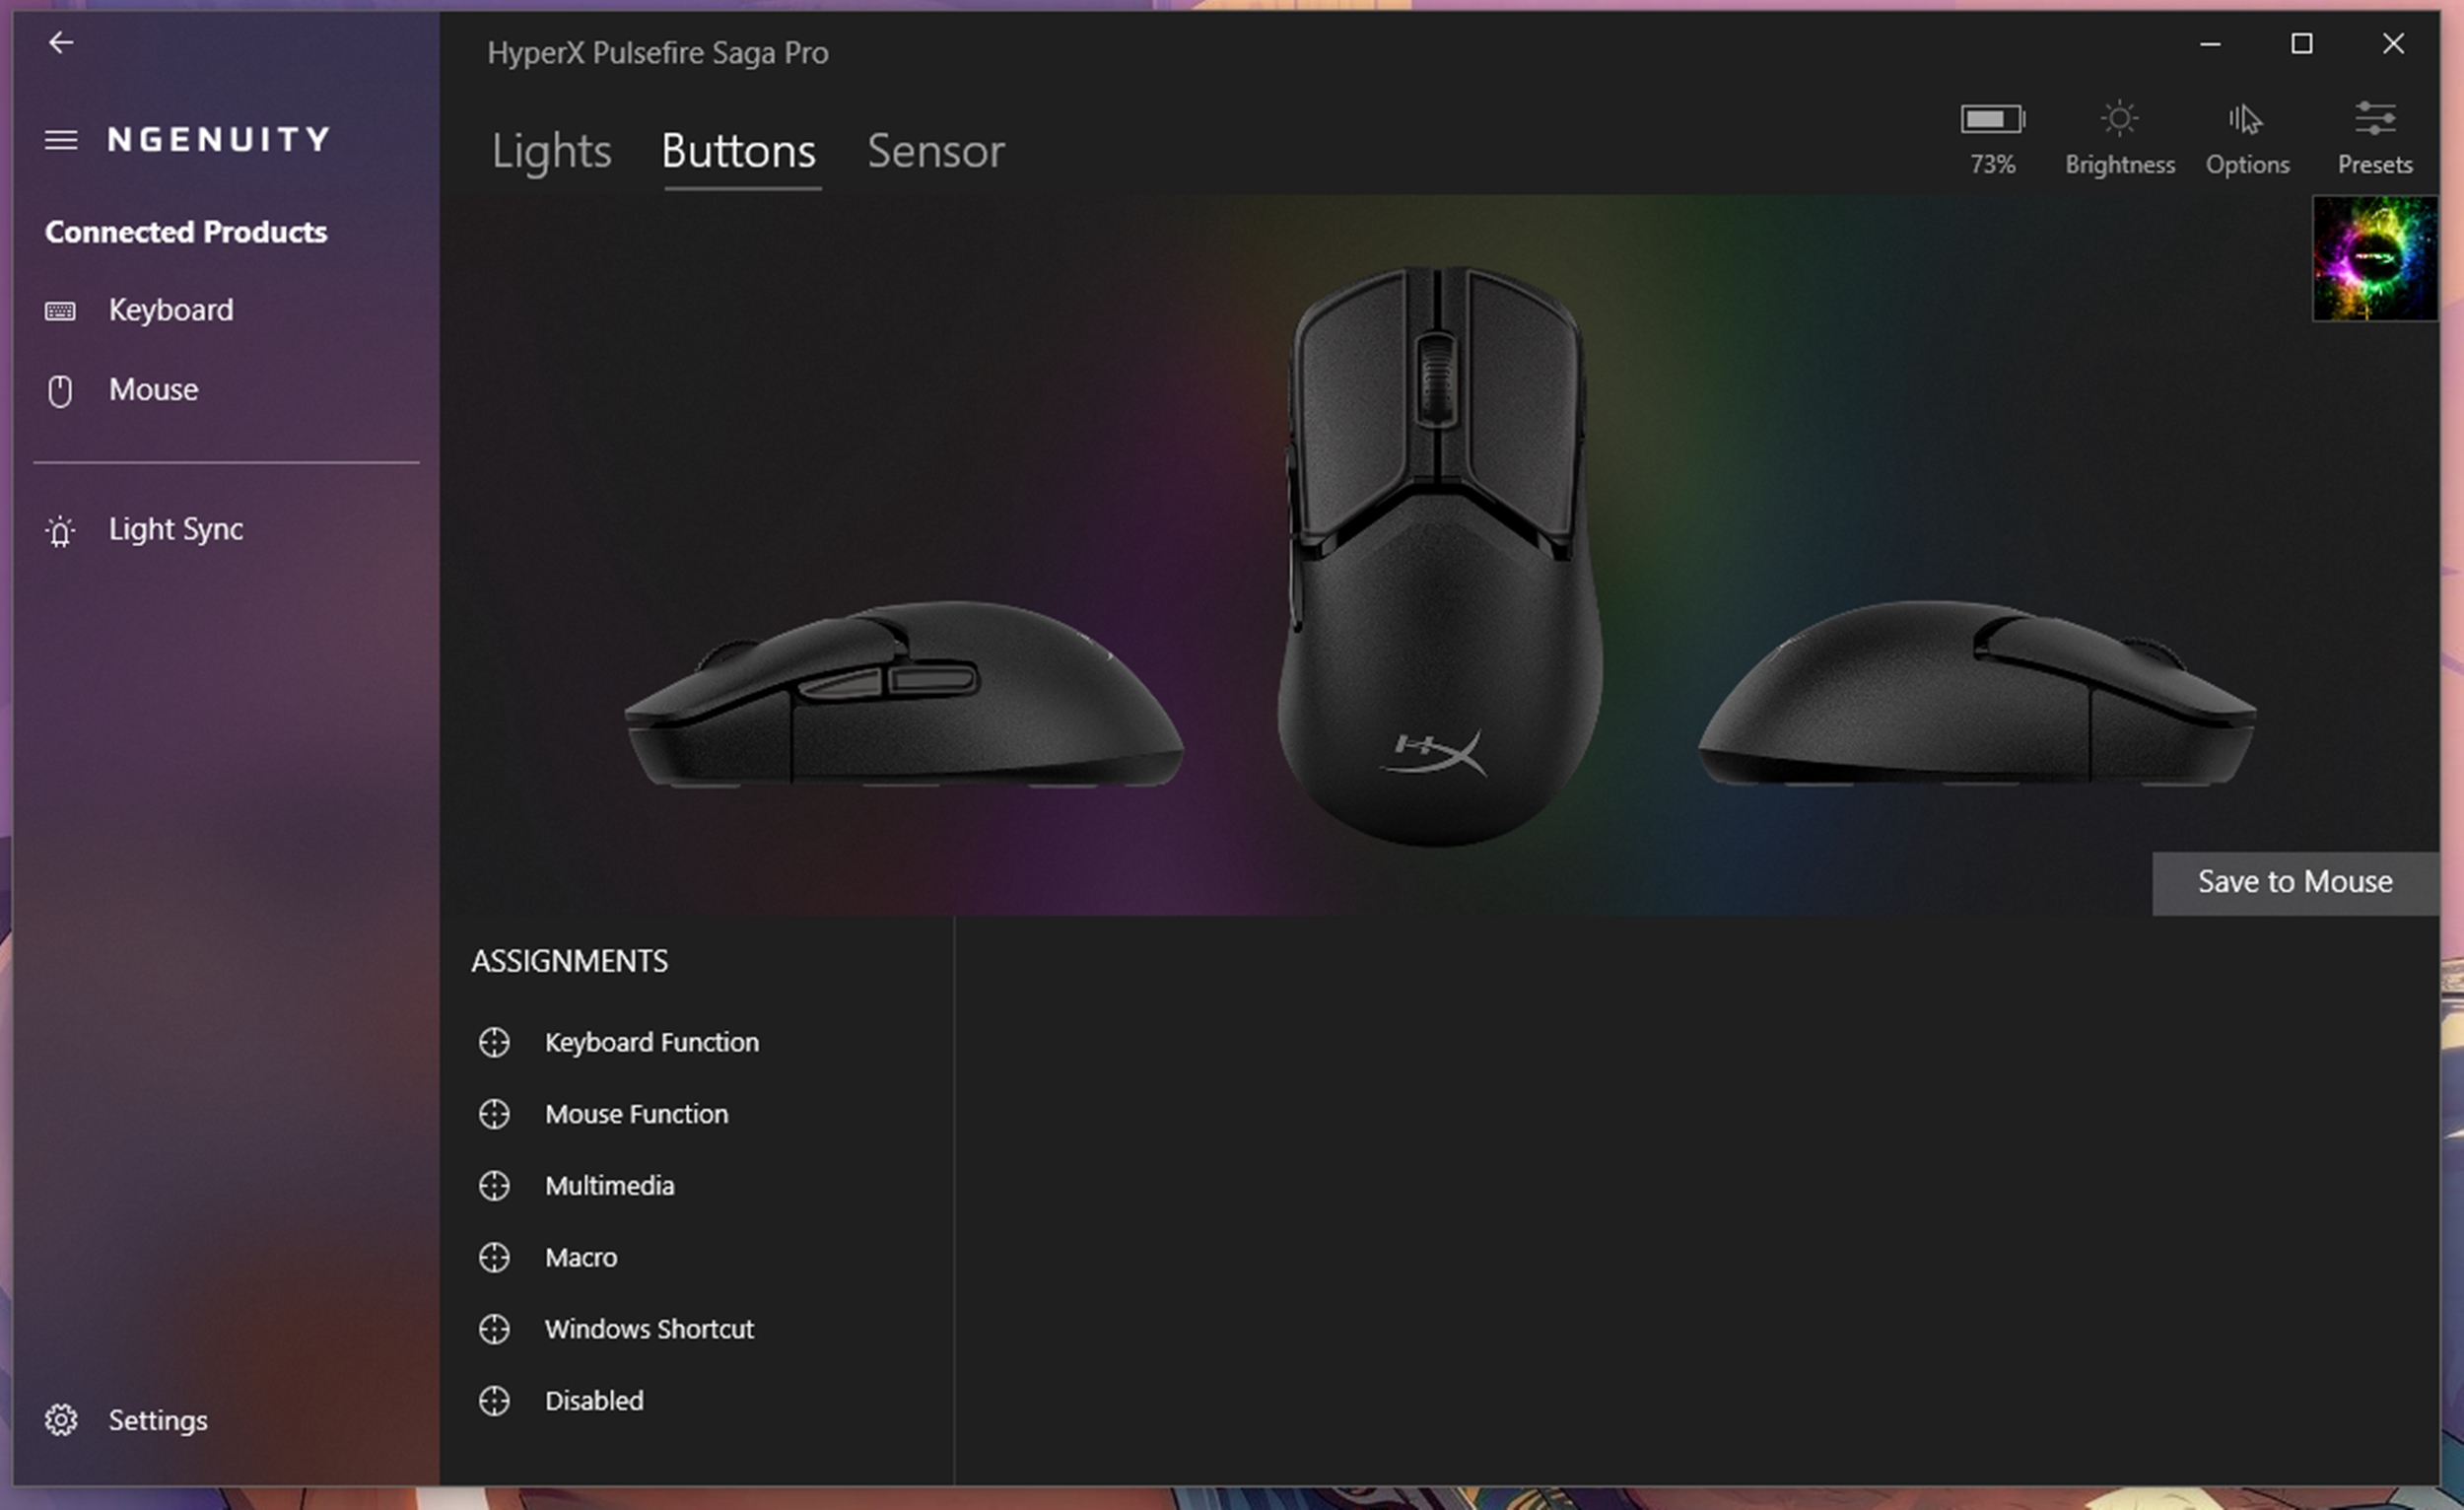The image size is (2464, 1510).
Task: Click Save to Mouse button
Action: point(2295,883)
